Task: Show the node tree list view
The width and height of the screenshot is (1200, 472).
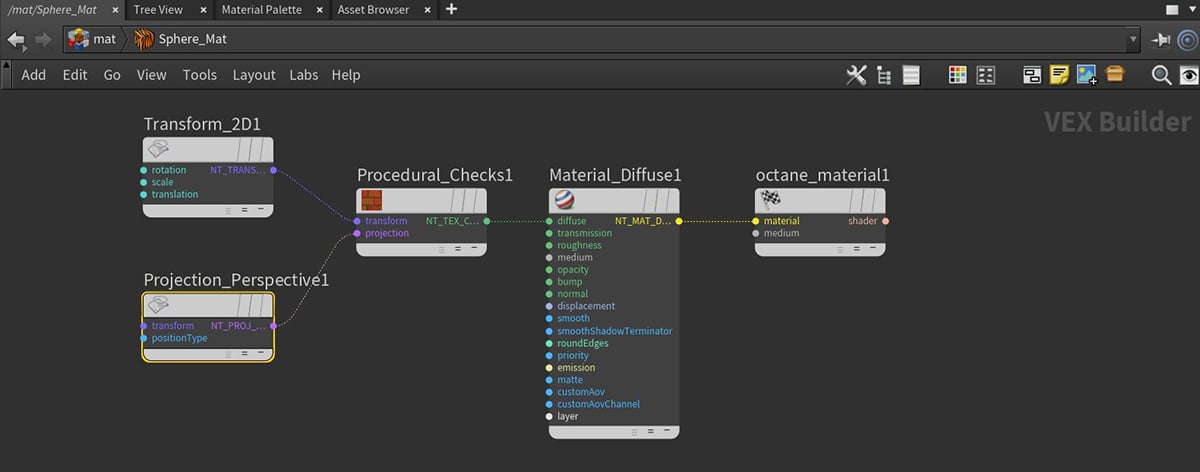Action: point(883,75)
